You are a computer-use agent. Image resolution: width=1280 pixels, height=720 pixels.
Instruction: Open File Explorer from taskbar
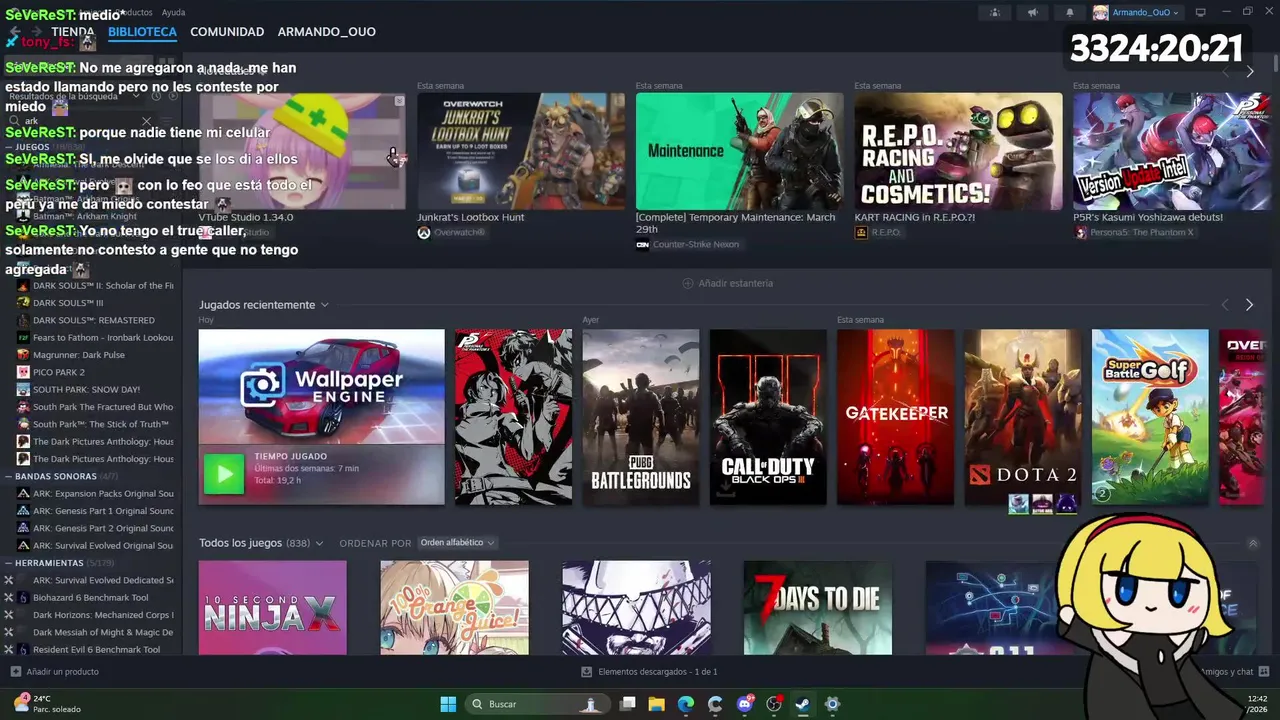pyautogui.click(x=657, y=704)
